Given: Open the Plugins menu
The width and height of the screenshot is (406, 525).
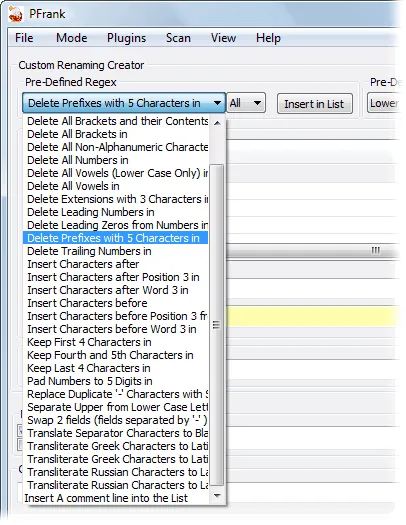Looking at the screenshot, I should 127,38.
